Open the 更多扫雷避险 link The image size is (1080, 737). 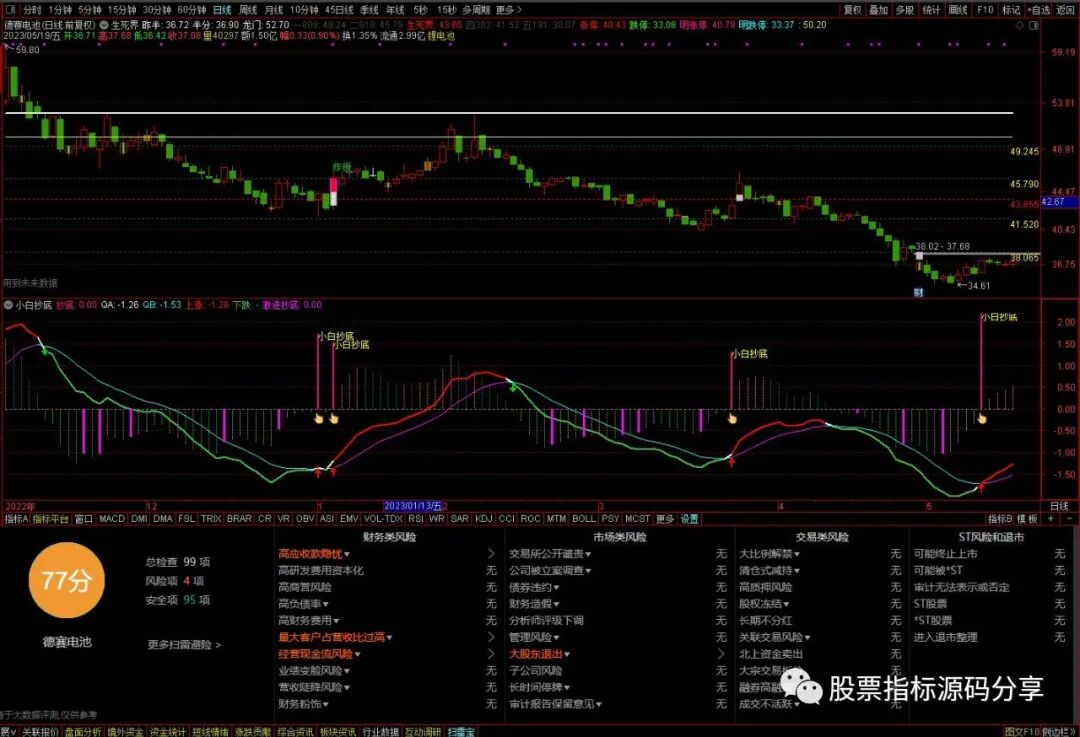click(184, 645)
